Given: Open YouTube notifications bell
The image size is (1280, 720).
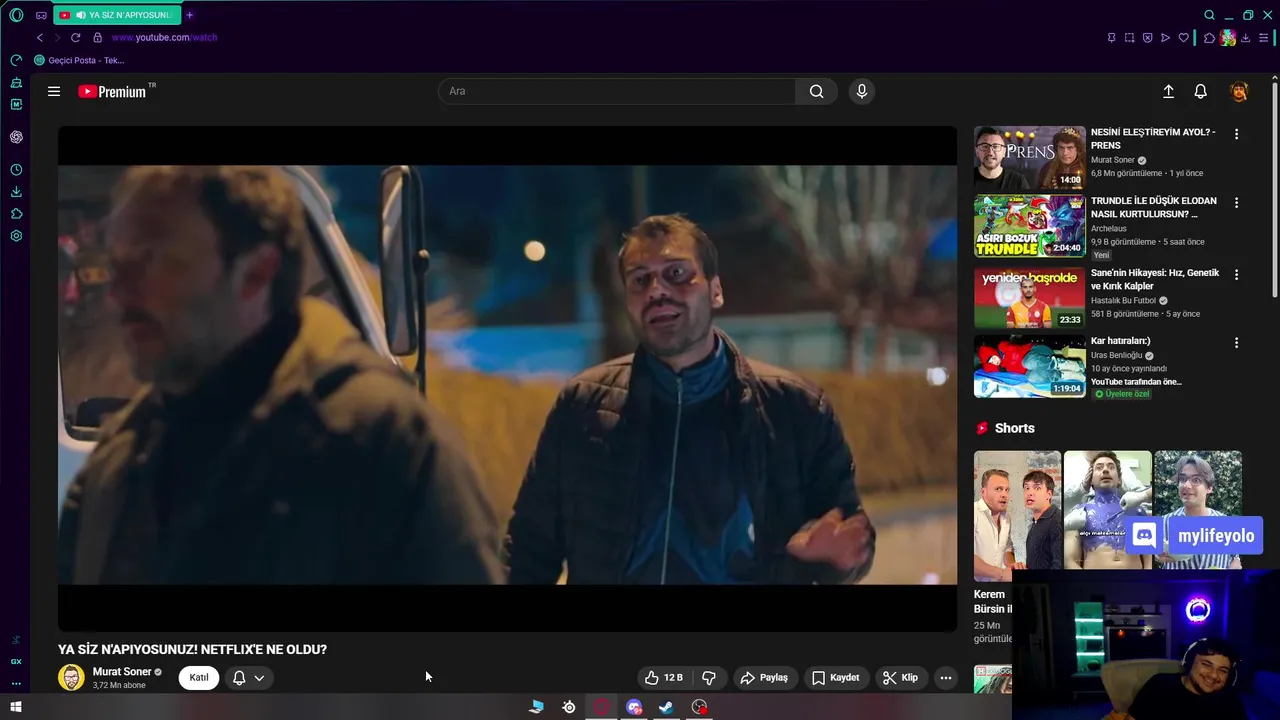Looking at the screenshot, I should (1201, 91).
